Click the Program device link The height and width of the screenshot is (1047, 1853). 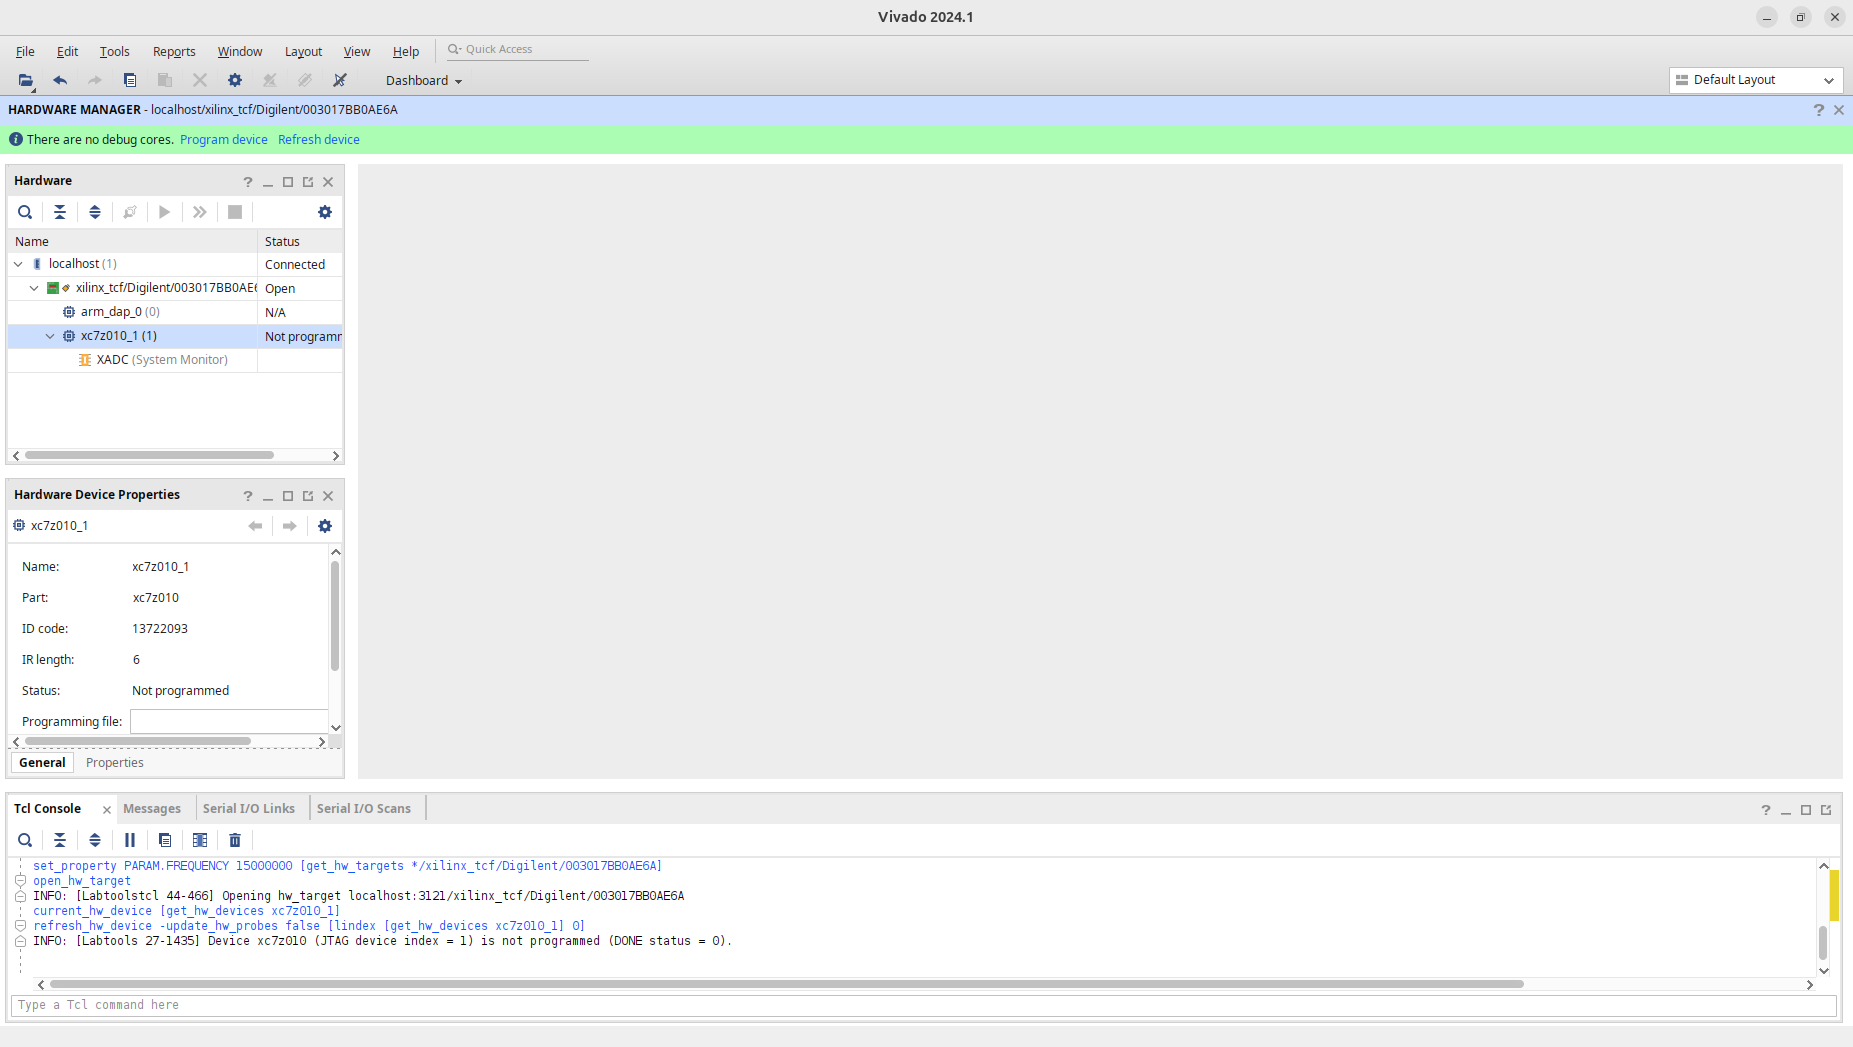pos(224,140)
